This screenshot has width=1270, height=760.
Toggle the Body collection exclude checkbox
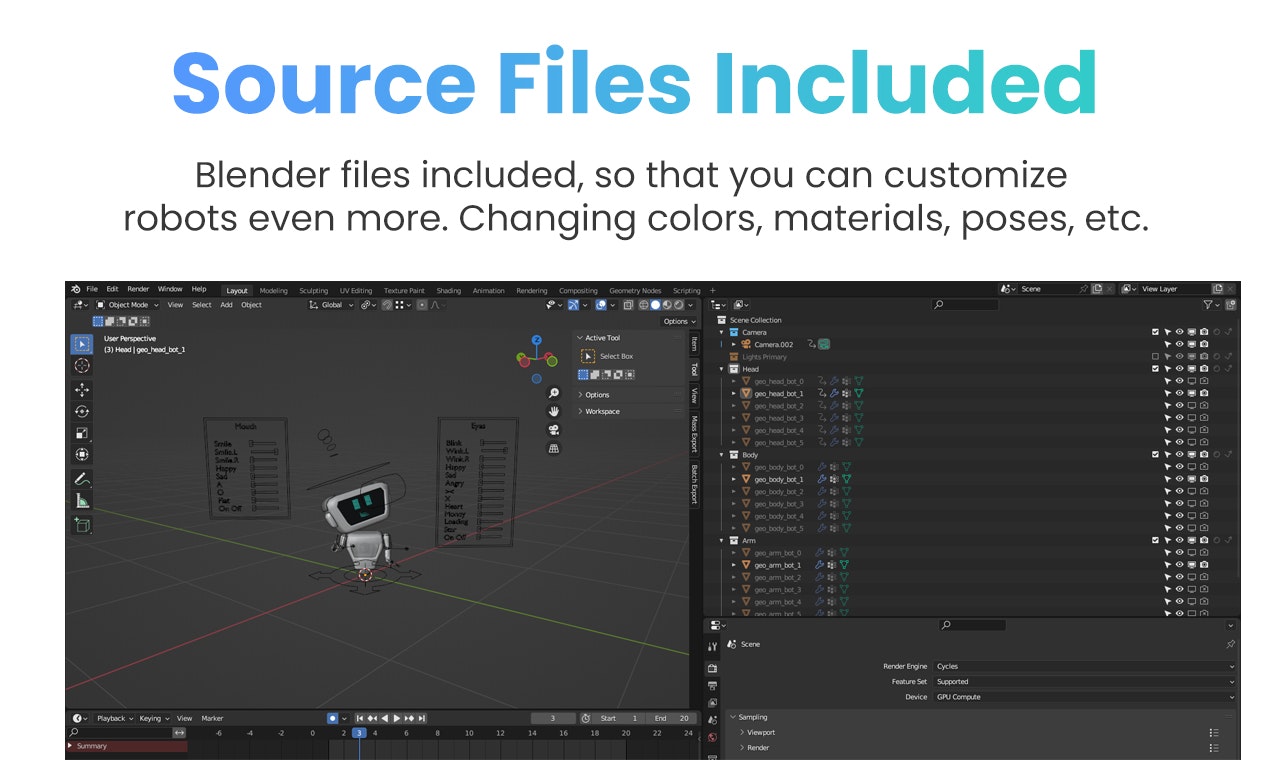pyautogui.click(x=1155, y=455)
